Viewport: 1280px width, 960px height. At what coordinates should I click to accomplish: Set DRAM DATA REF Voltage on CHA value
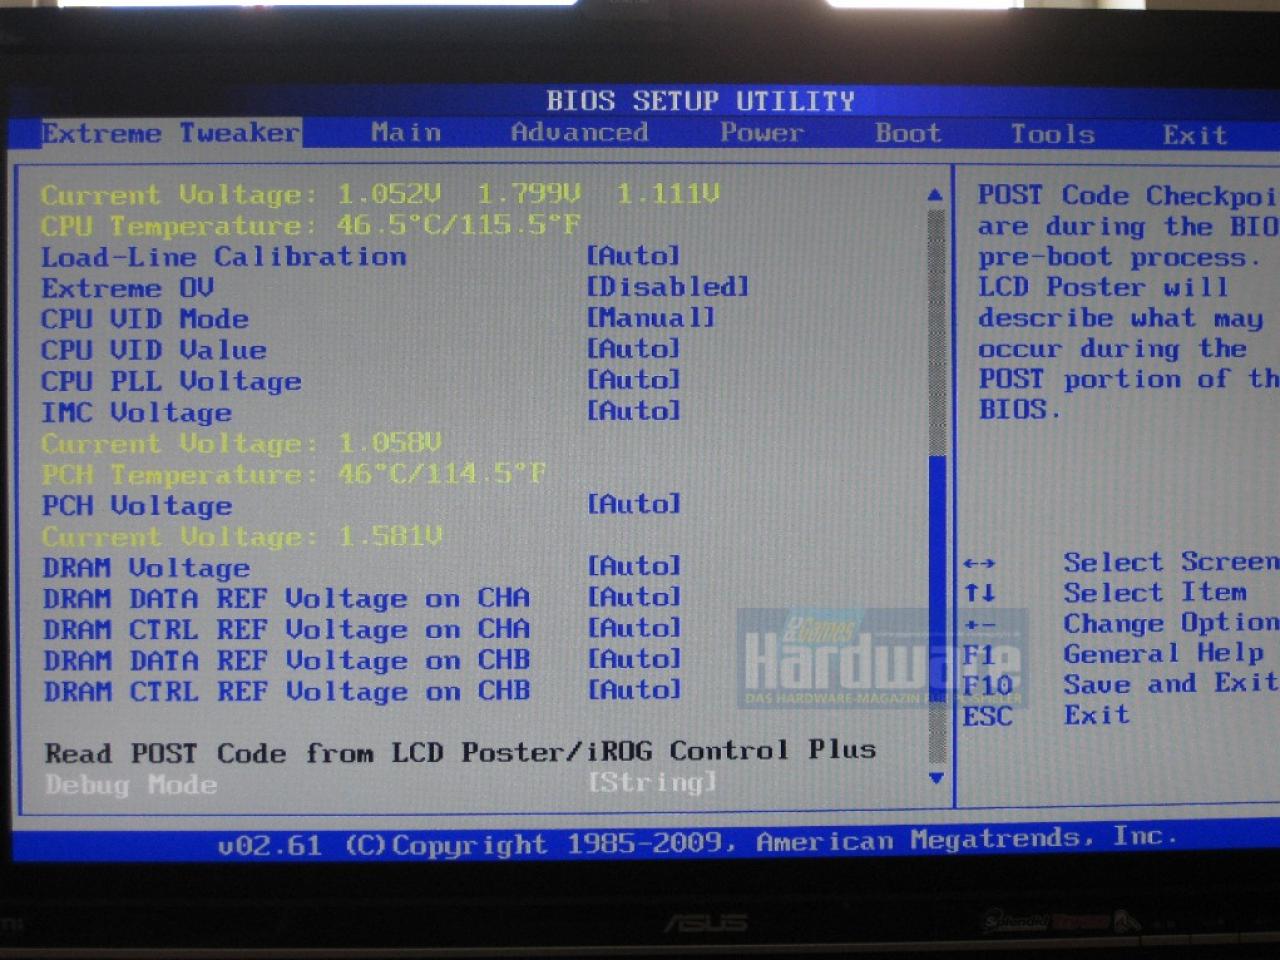633,597
